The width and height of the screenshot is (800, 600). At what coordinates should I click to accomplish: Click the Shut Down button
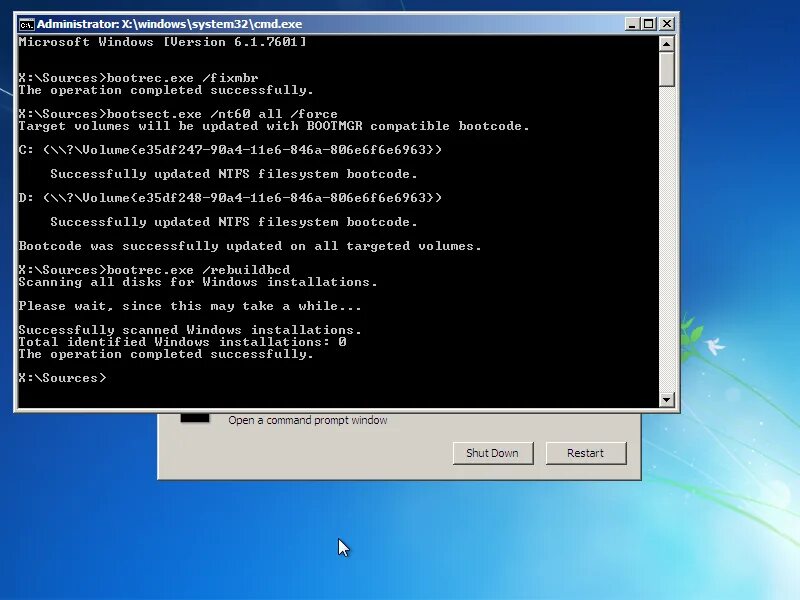[x=493, y=453]
